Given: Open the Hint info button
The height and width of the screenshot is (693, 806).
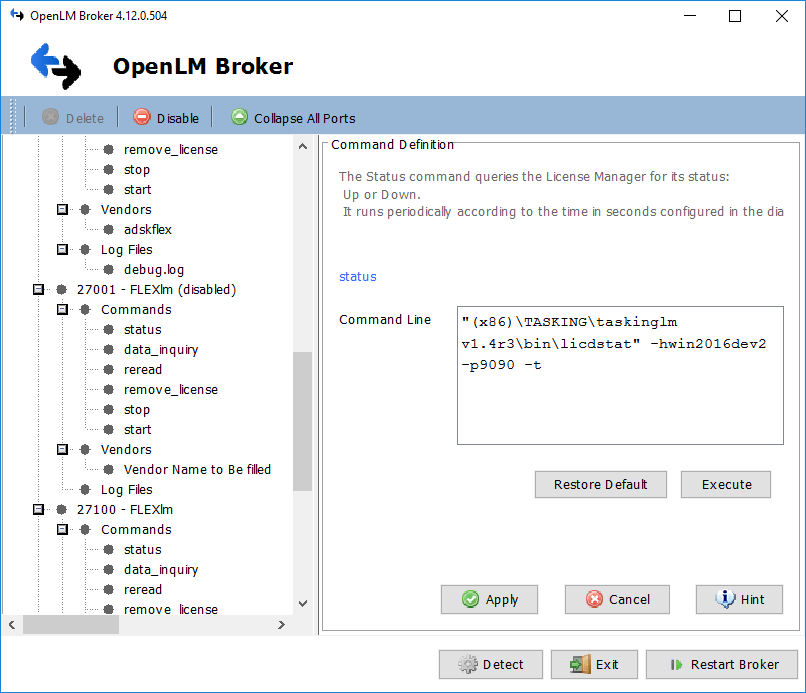Looking at the screenshot, I should point(739,599).
